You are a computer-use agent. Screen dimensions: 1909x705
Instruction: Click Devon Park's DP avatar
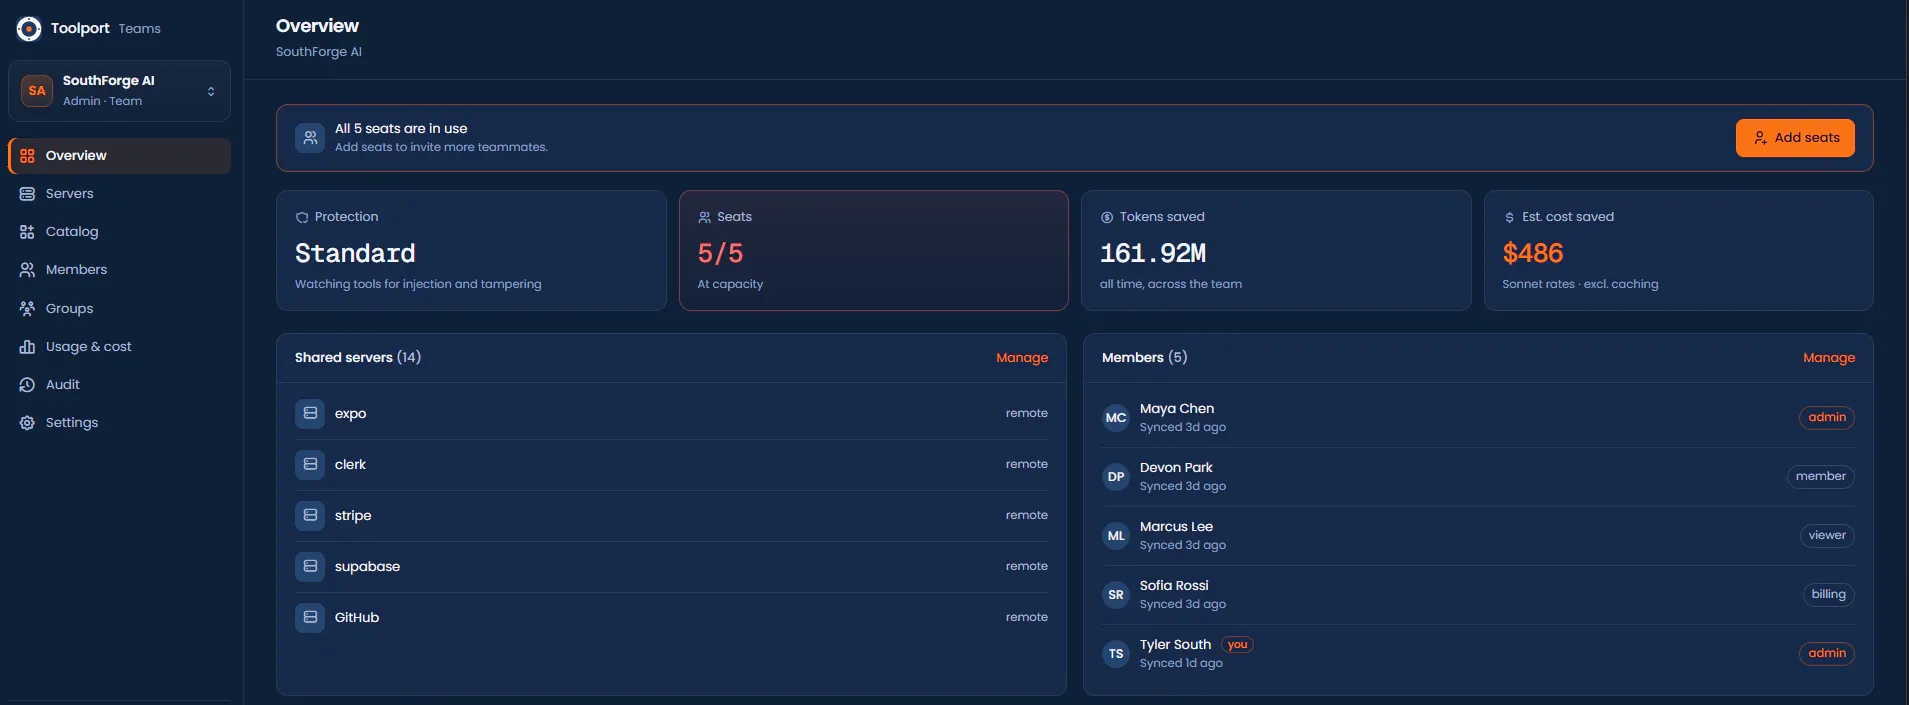click(x=1116, y=477)
